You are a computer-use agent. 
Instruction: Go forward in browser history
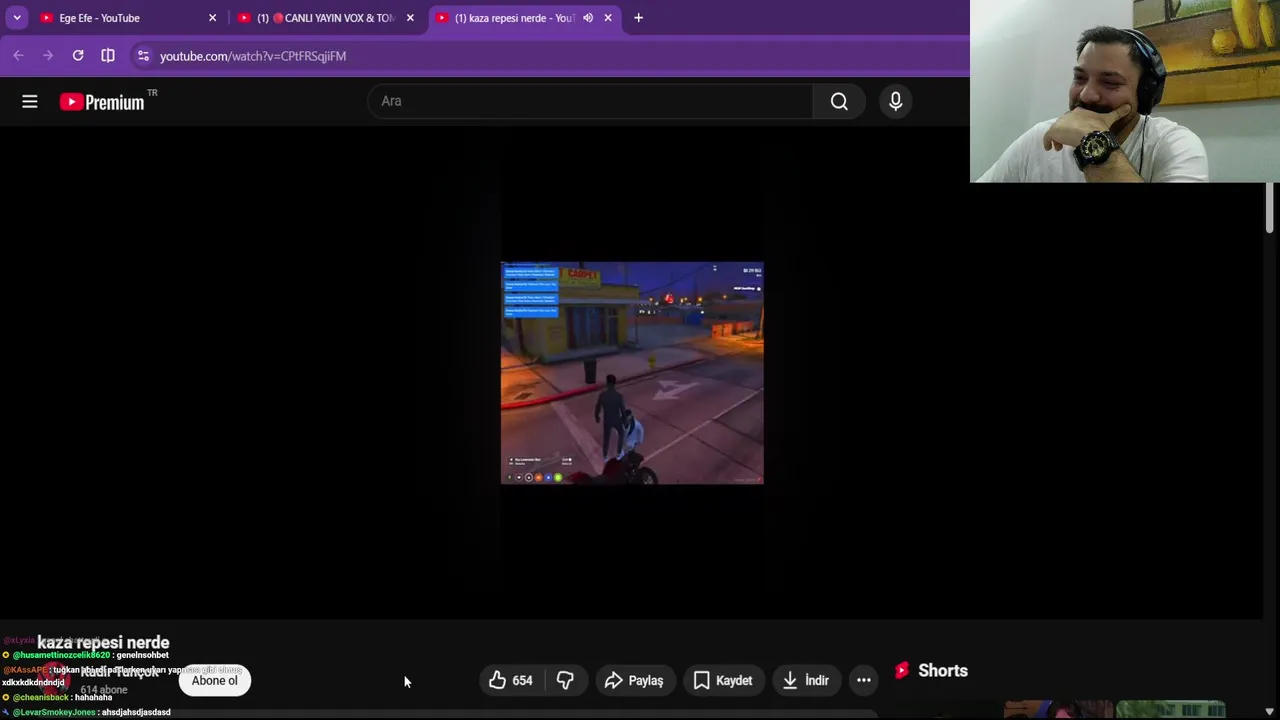[x=48, y=56]
